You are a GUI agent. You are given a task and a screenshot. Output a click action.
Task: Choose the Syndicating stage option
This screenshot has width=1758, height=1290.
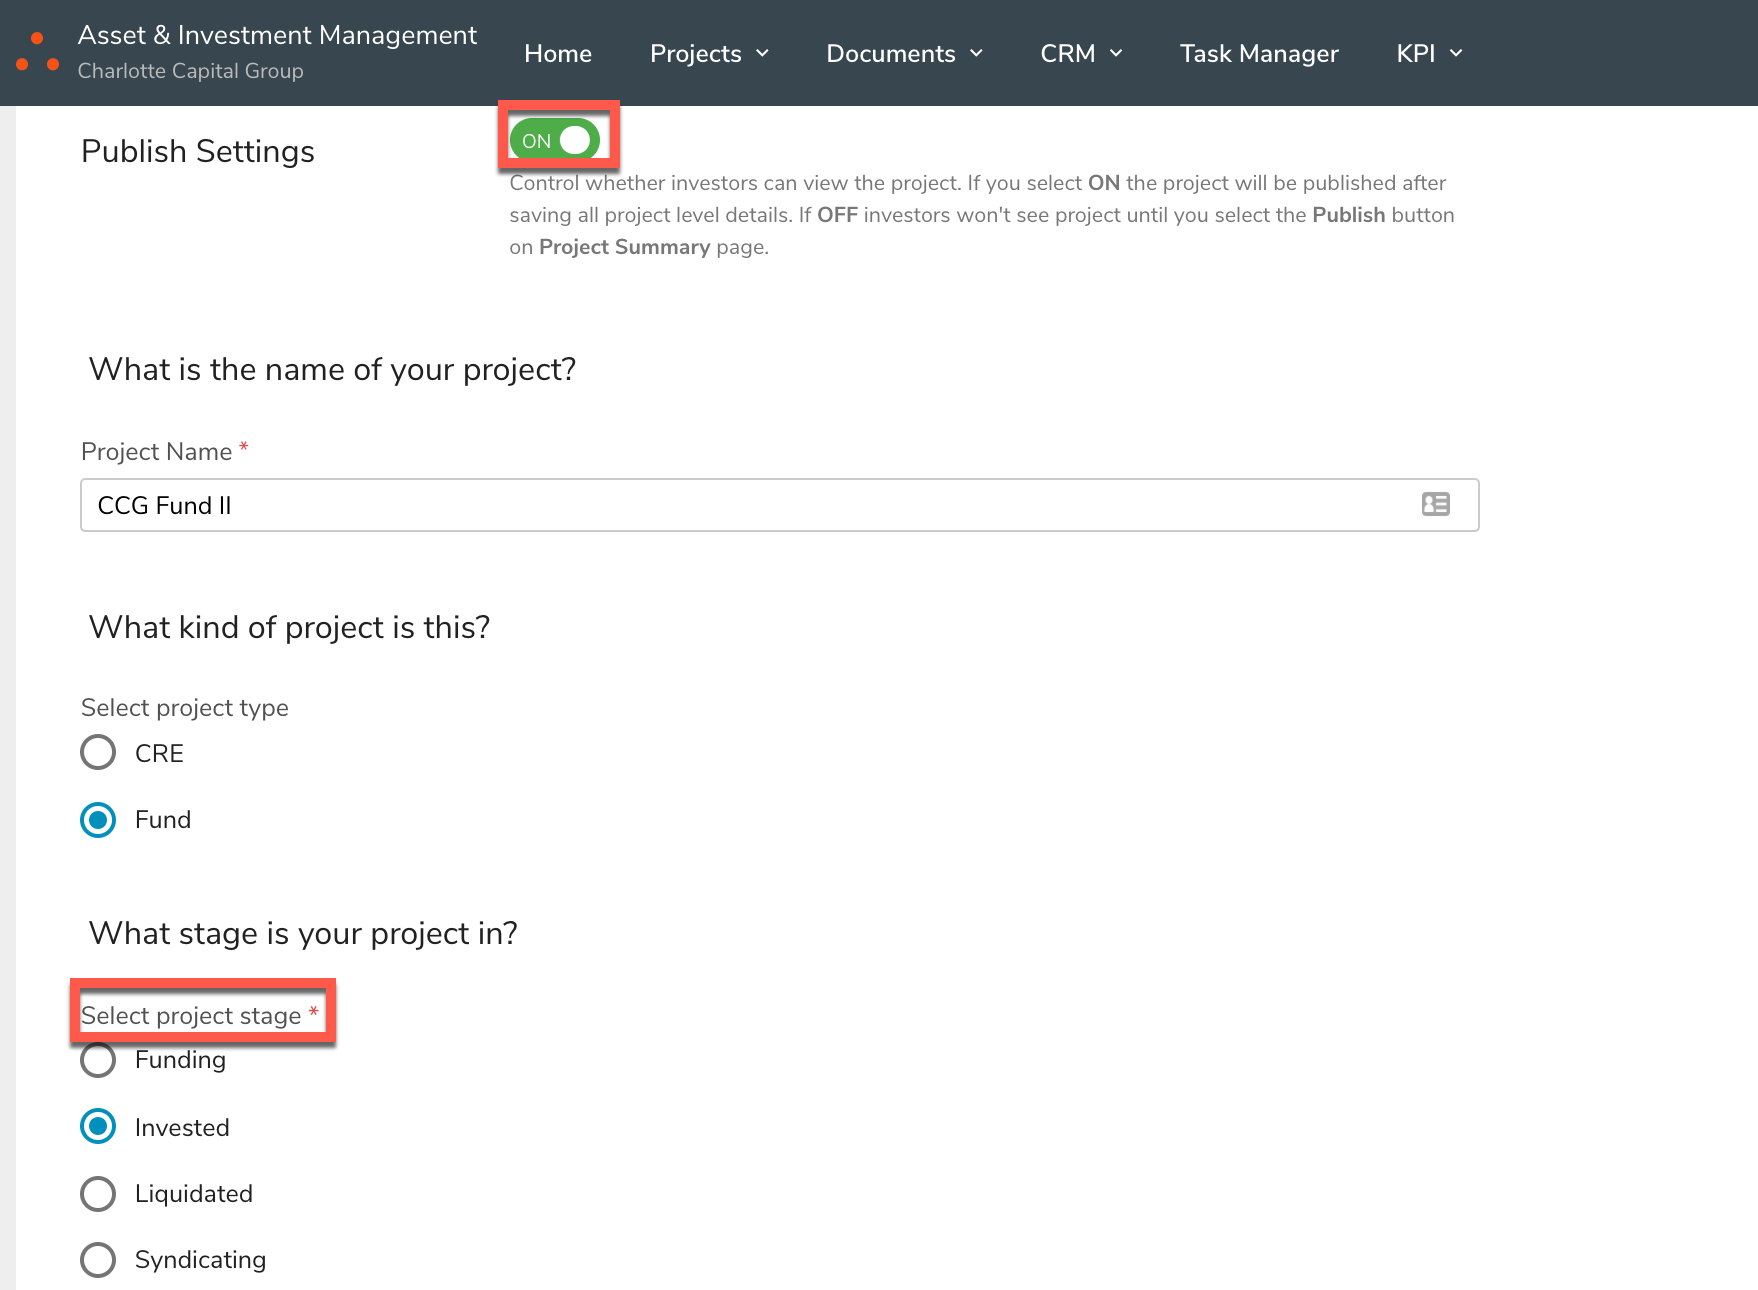[98, 1259]
